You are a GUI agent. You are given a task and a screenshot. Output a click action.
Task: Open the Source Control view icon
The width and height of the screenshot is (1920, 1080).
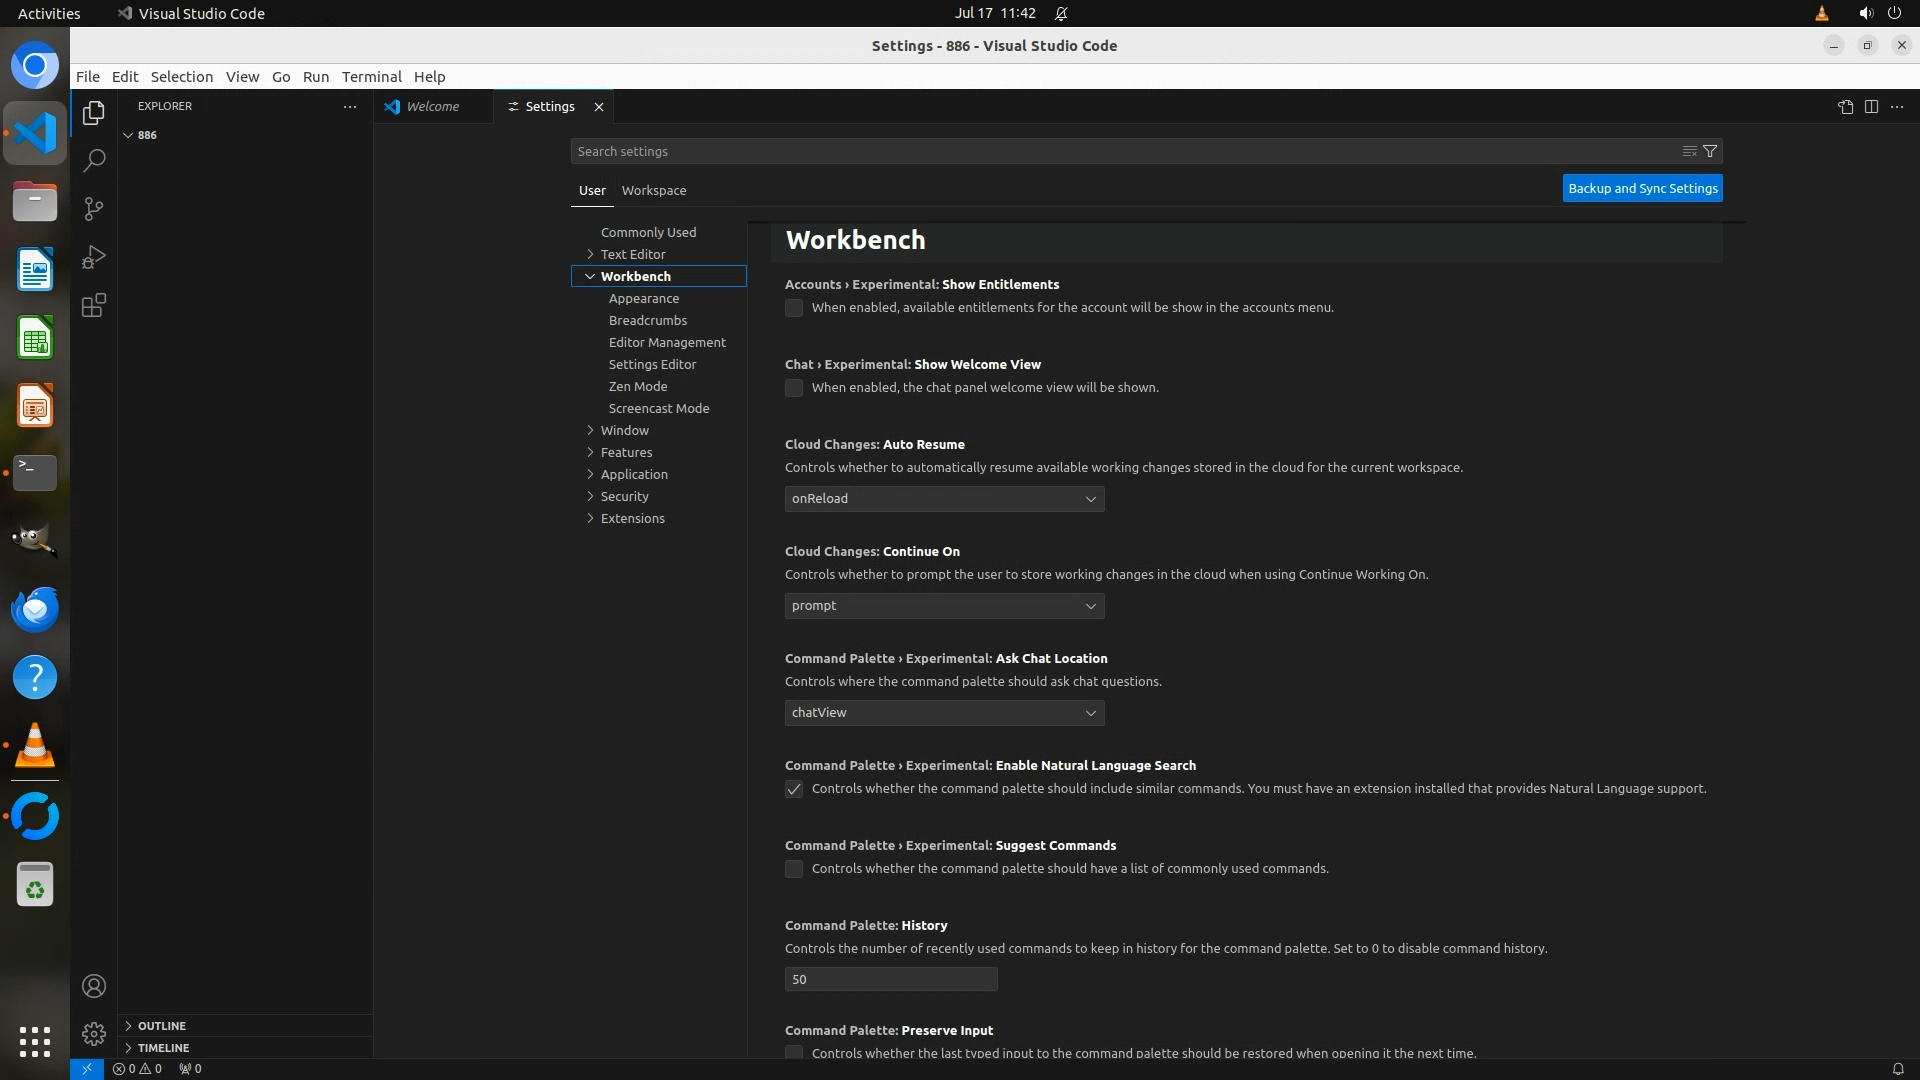click(x=94, y=208)
